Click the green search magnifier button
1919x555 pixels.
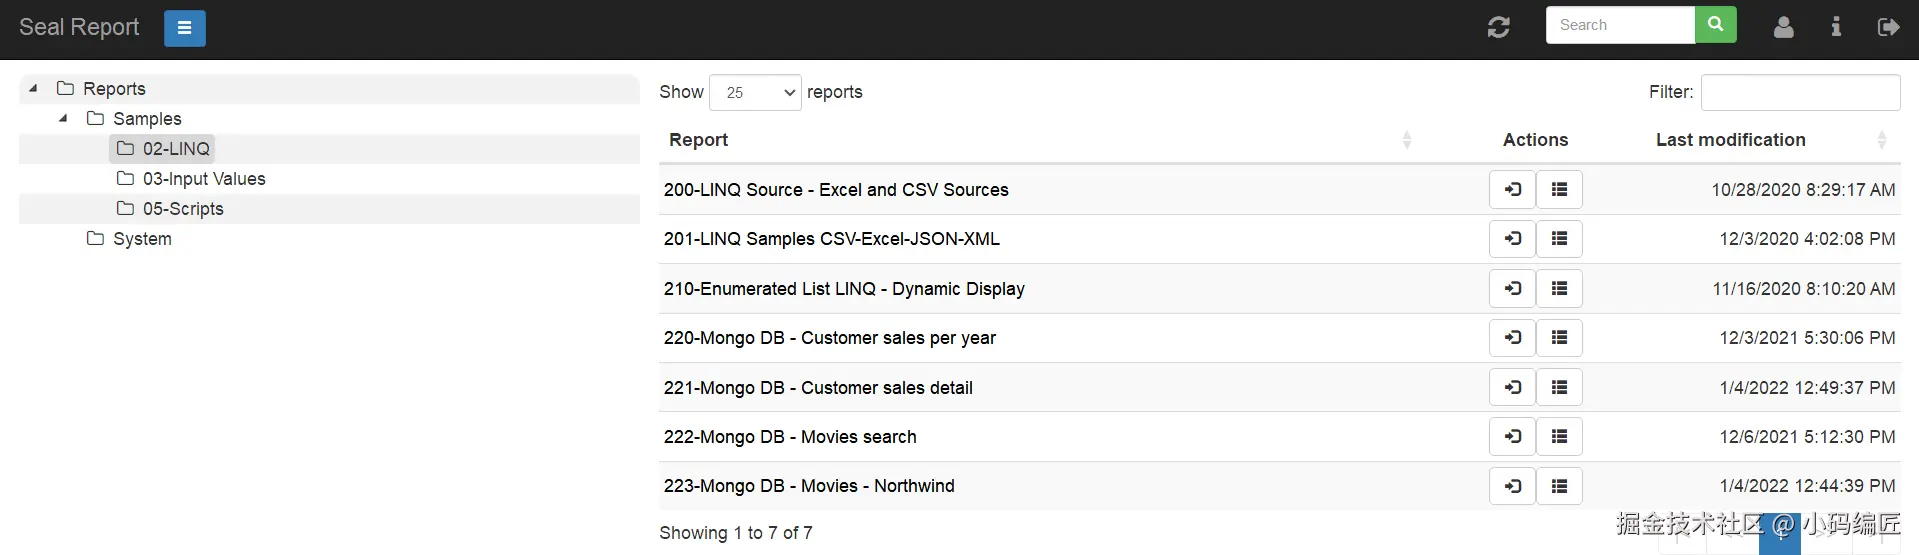1715,25
